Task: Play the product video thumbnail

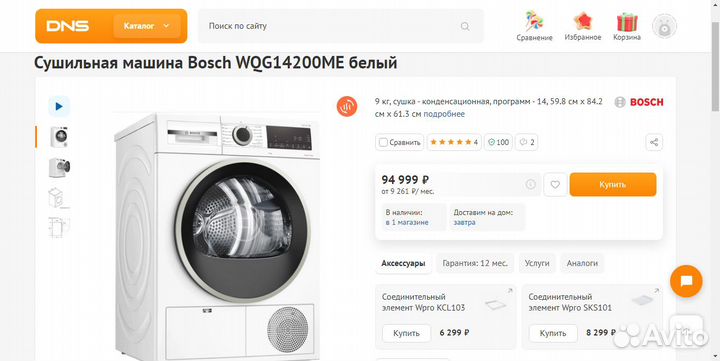Action: (59, 107)
